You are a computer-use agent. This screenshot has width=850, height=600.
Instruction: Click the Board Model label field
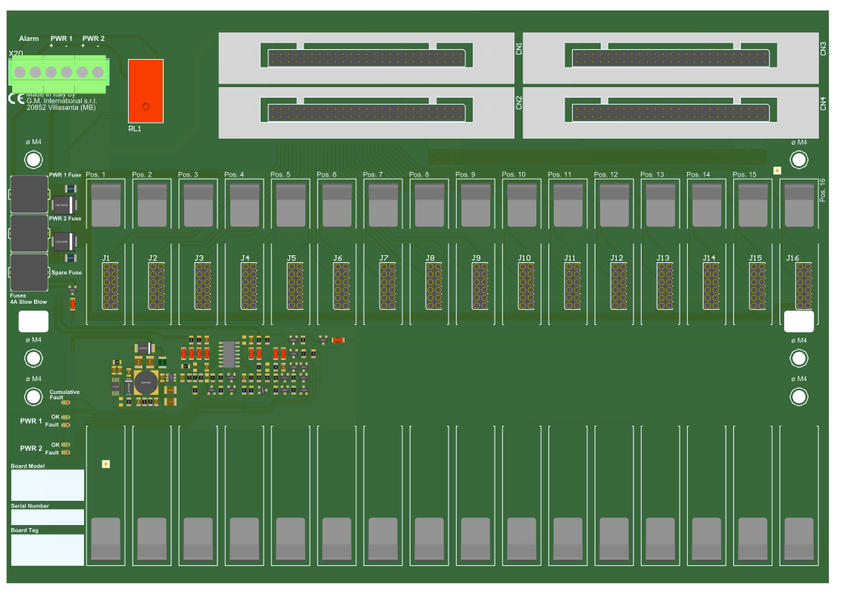click(x=47, y=485)
